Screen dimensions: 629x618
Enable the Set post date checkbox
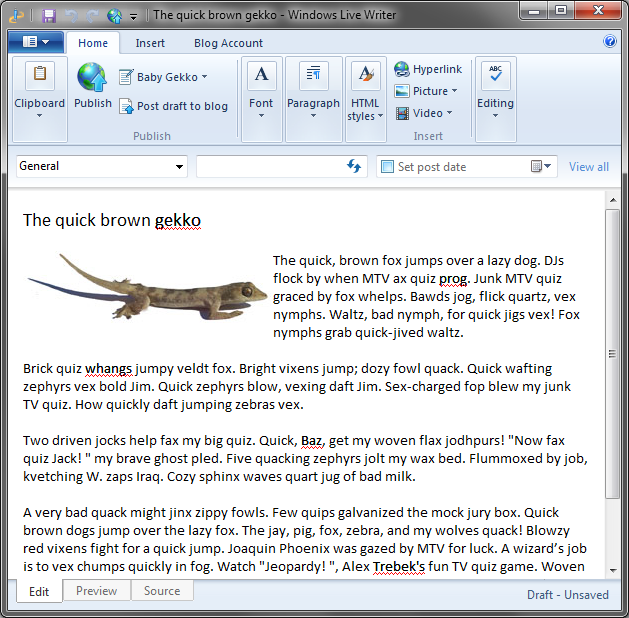[387, 166]
